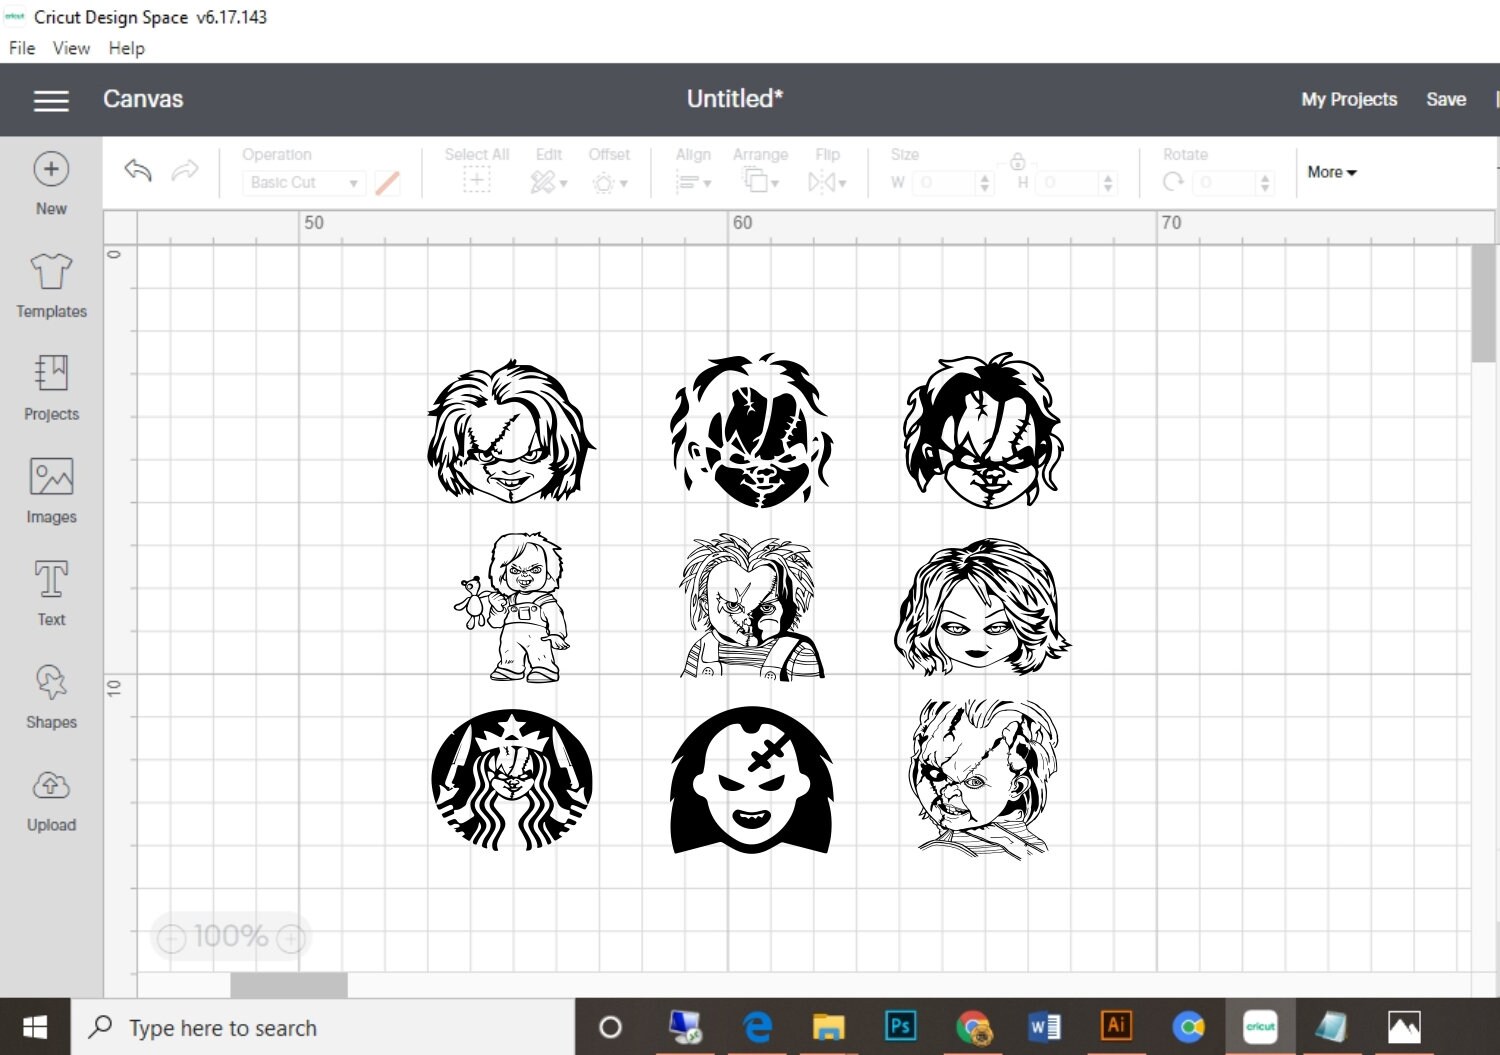Open the material color swatch selector
The width and height of the screenshot is (1500, 1055).
tap(388, 183)
